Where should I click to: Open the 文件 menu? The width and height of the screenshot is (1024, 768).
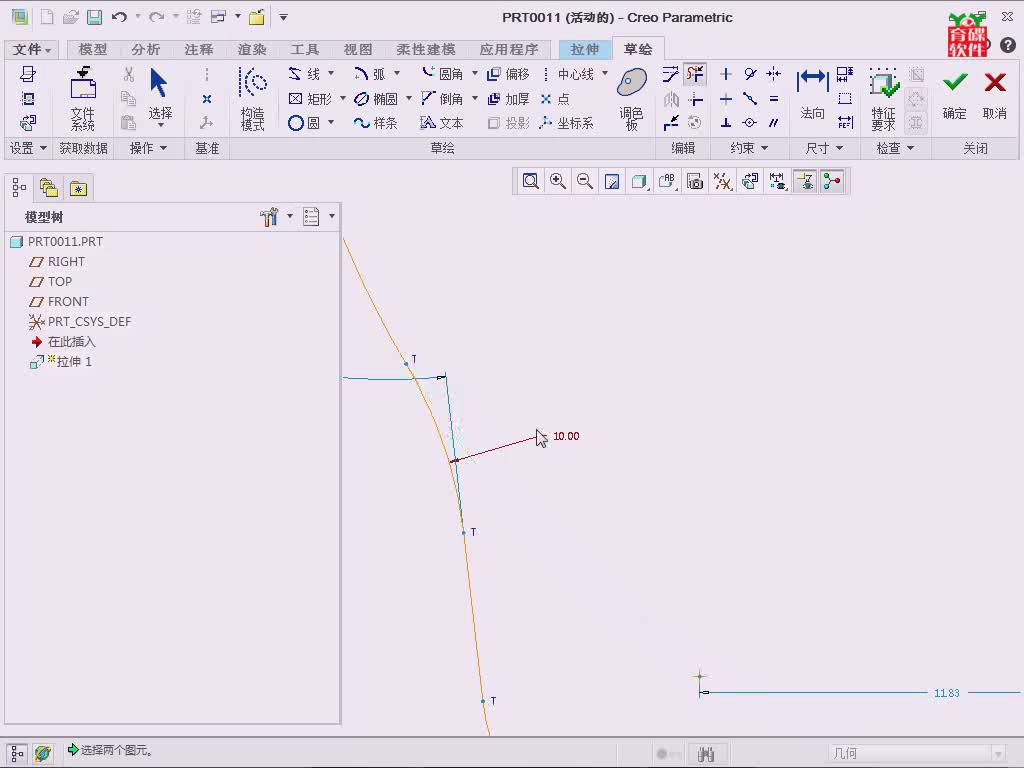click(x=31, y=49)
